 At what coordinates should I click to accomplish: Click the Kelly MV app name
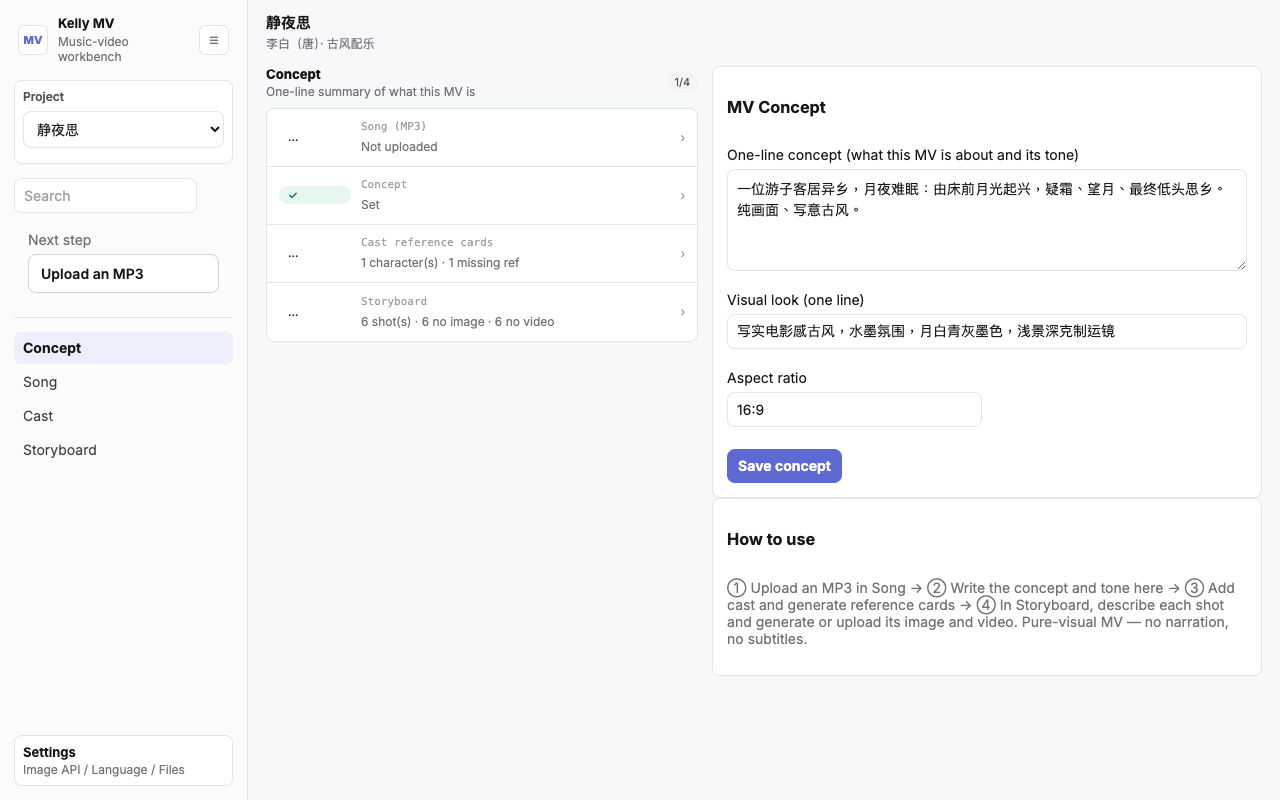[x=86, y=23]
